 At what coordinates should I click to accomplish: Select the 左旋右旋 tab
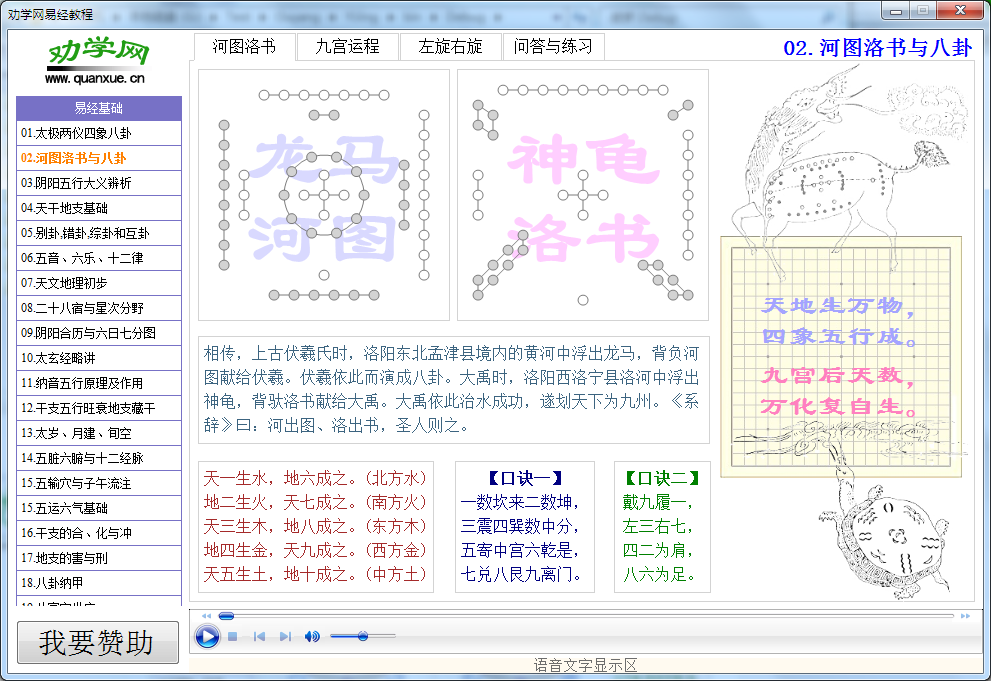click(x=449, y=46)
